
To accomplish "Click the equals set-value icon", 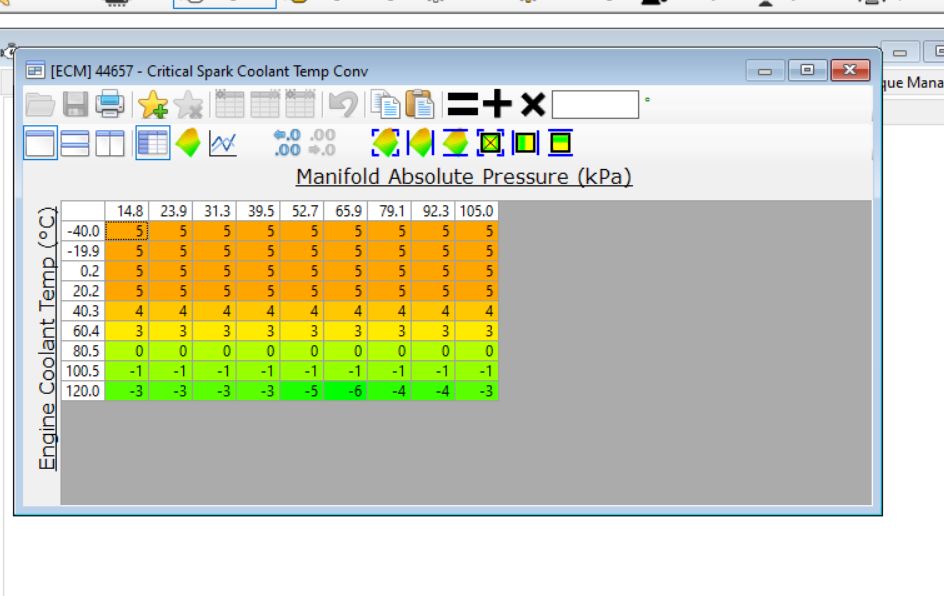I will (462, 104).
